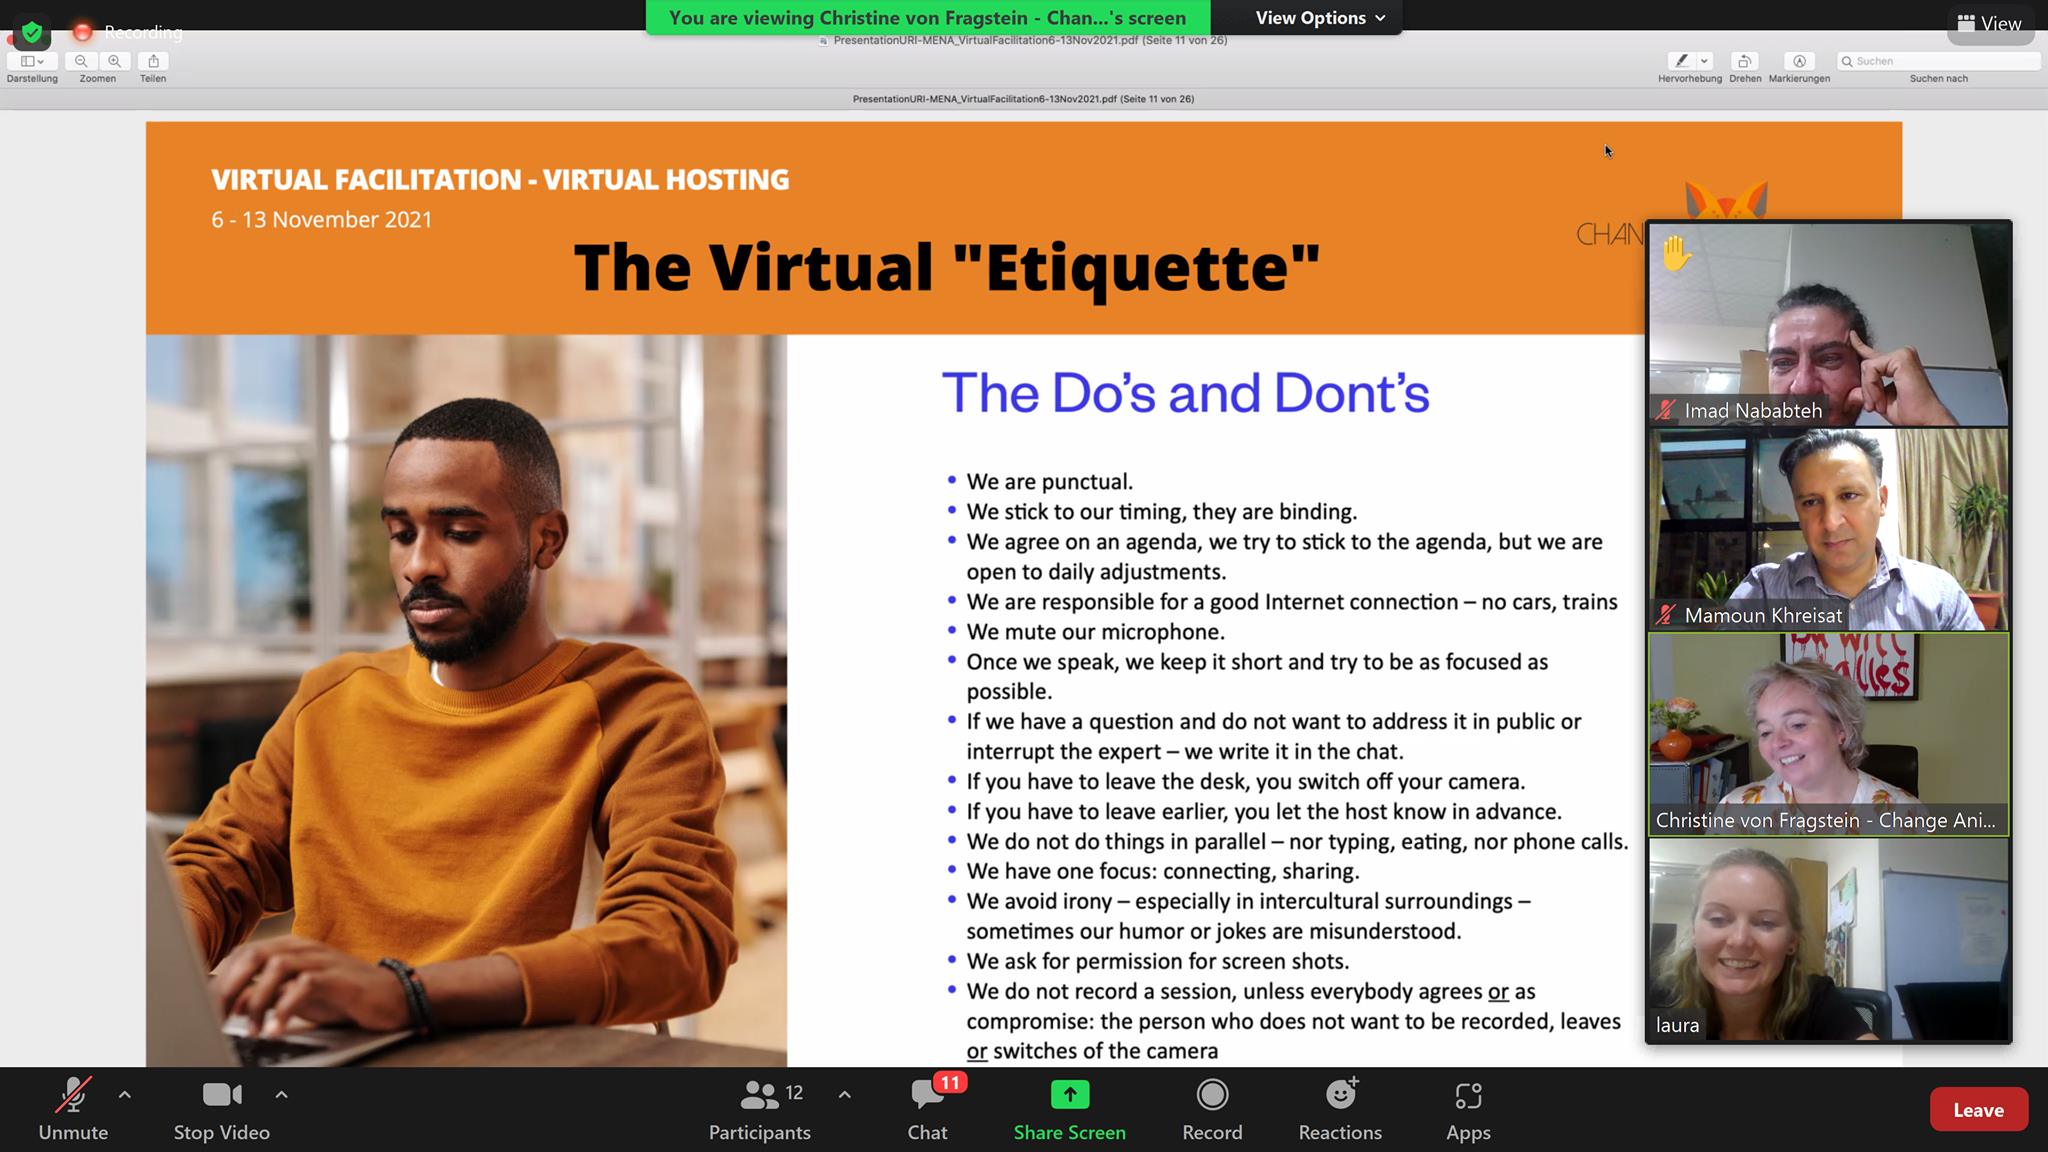This screenshot has width=2048, height=1152.
Task: Click the bullet 'We mute our microphone.'
Action: pos(1095,632)
